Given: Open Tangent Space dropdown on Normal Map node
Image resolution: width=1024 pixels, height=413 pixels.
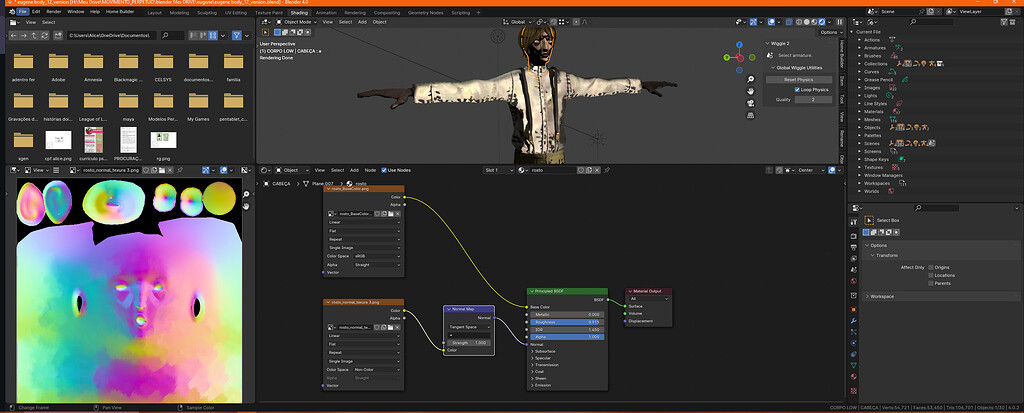Looking at the screenshot, I should pyautogui.click(x=470, y=327).
